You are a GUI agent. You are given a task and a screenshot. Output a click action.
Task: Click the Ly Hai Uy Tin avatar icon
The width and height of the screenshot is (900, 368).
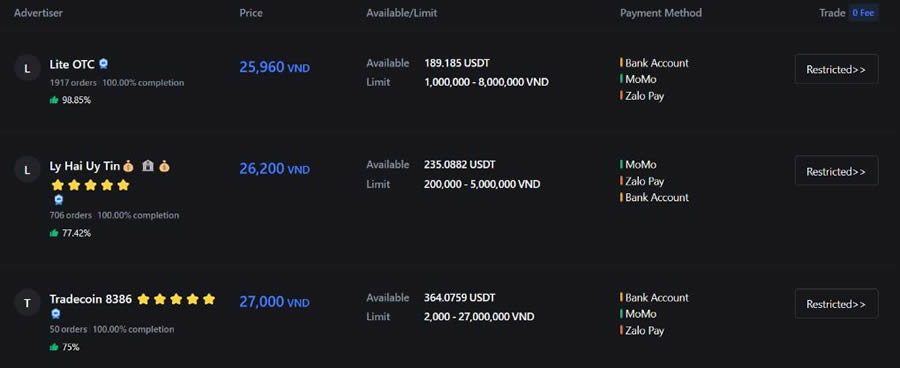click(x=27, y=170)
